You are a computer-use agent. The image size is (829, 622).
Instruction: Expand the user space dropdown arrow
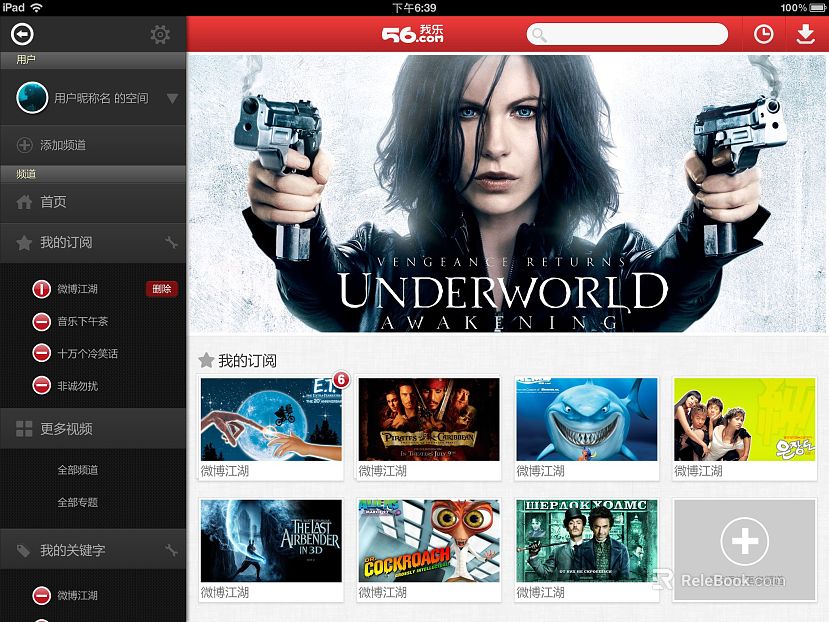point(172,98)
